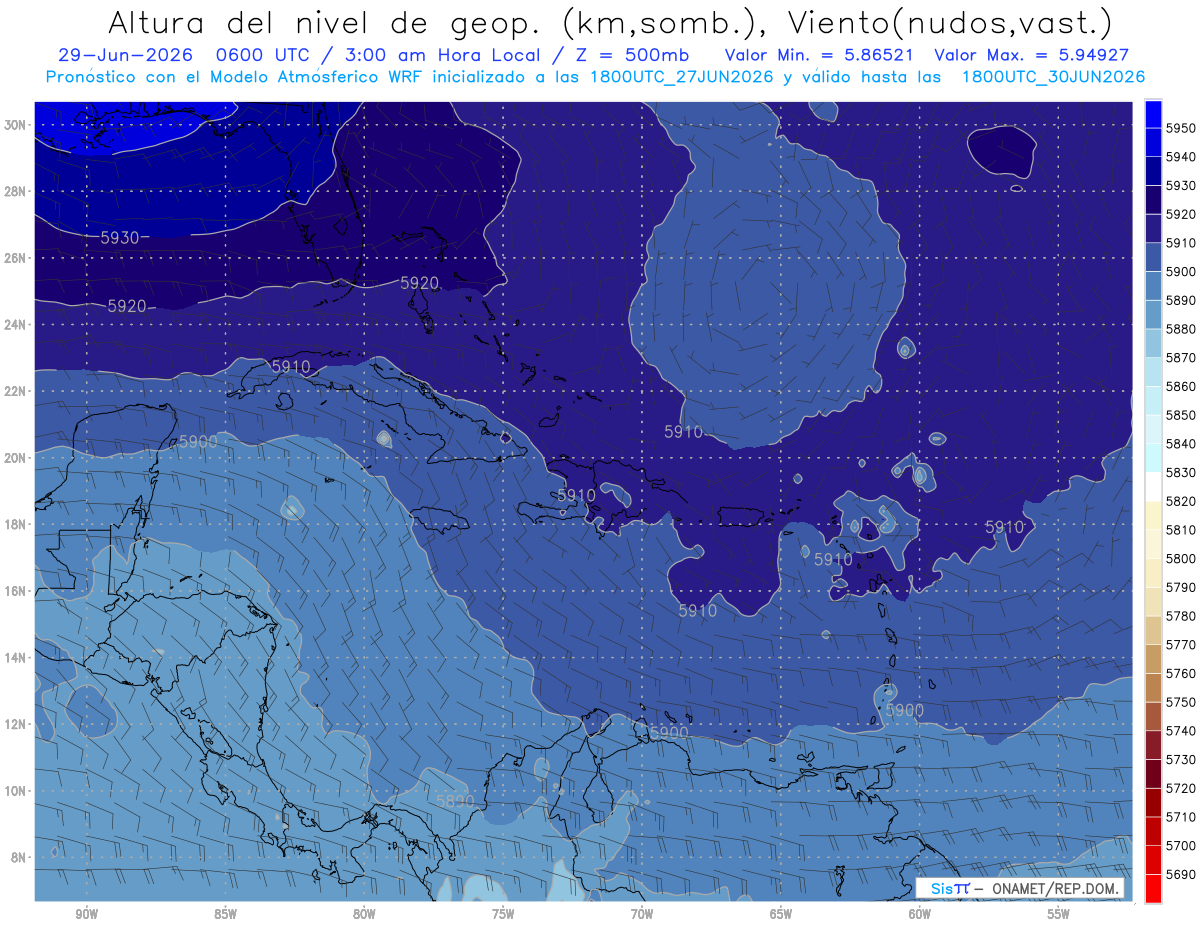Click the '65W' longitude axis label
Viewport: 1200px width, 927px height.
coord(781,914)
